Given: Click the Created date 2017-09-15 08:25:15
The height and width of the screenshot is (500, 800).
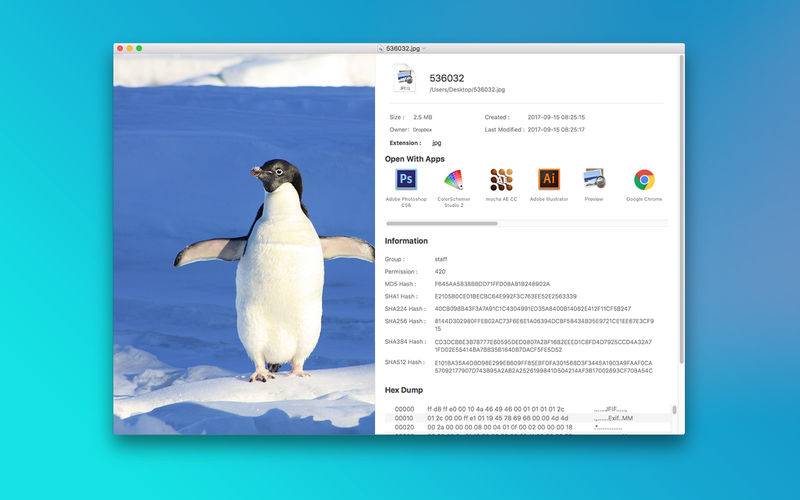Looking at the screenshot, I should (556, 117).
